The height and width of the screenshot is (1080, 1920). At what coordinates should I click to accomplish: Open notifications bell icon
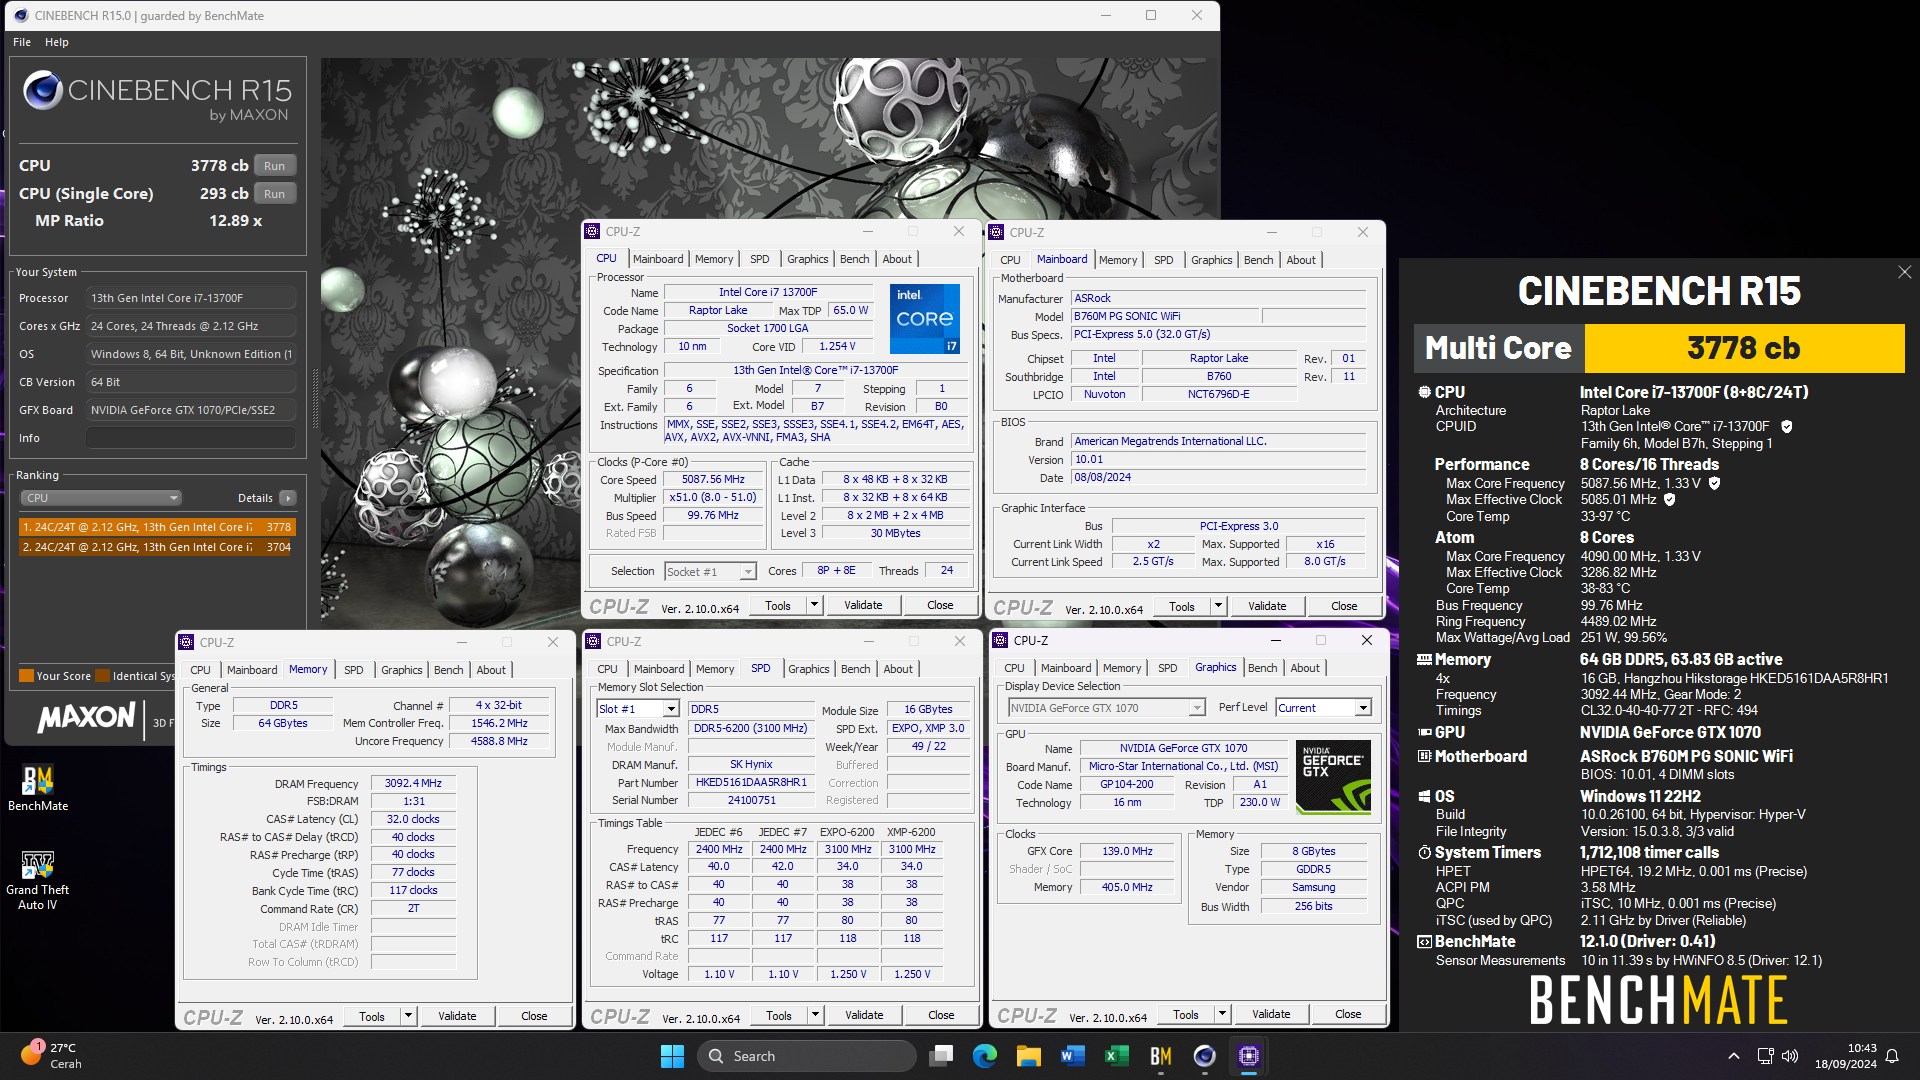(x=1892, y=1056)
